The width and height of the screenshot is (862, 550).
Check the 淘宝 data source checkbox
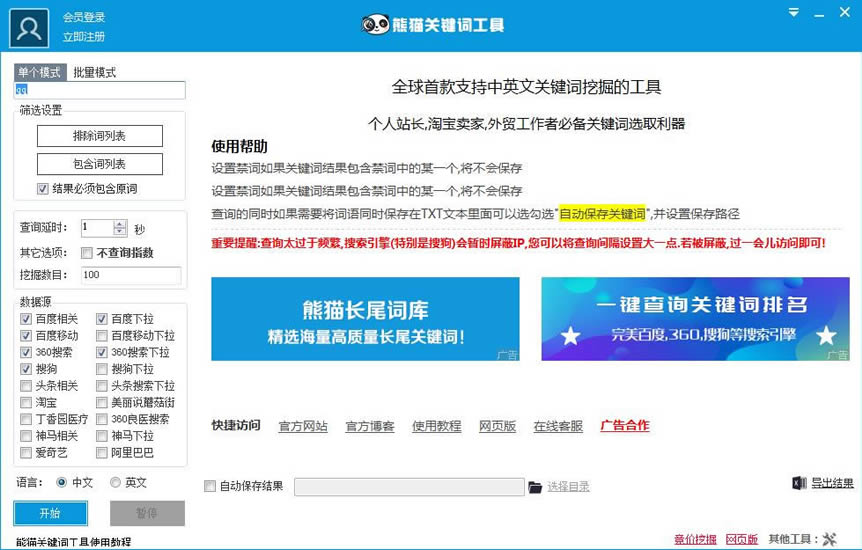[x=26, y=402]
